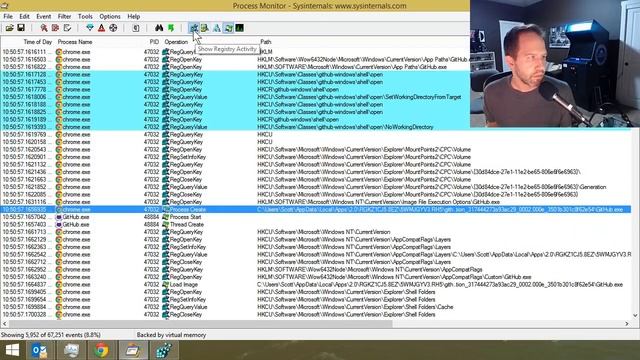Open the Process Tree toolbar icon
The width and height of the screenshot is (640, 360).
coord(136,28)
